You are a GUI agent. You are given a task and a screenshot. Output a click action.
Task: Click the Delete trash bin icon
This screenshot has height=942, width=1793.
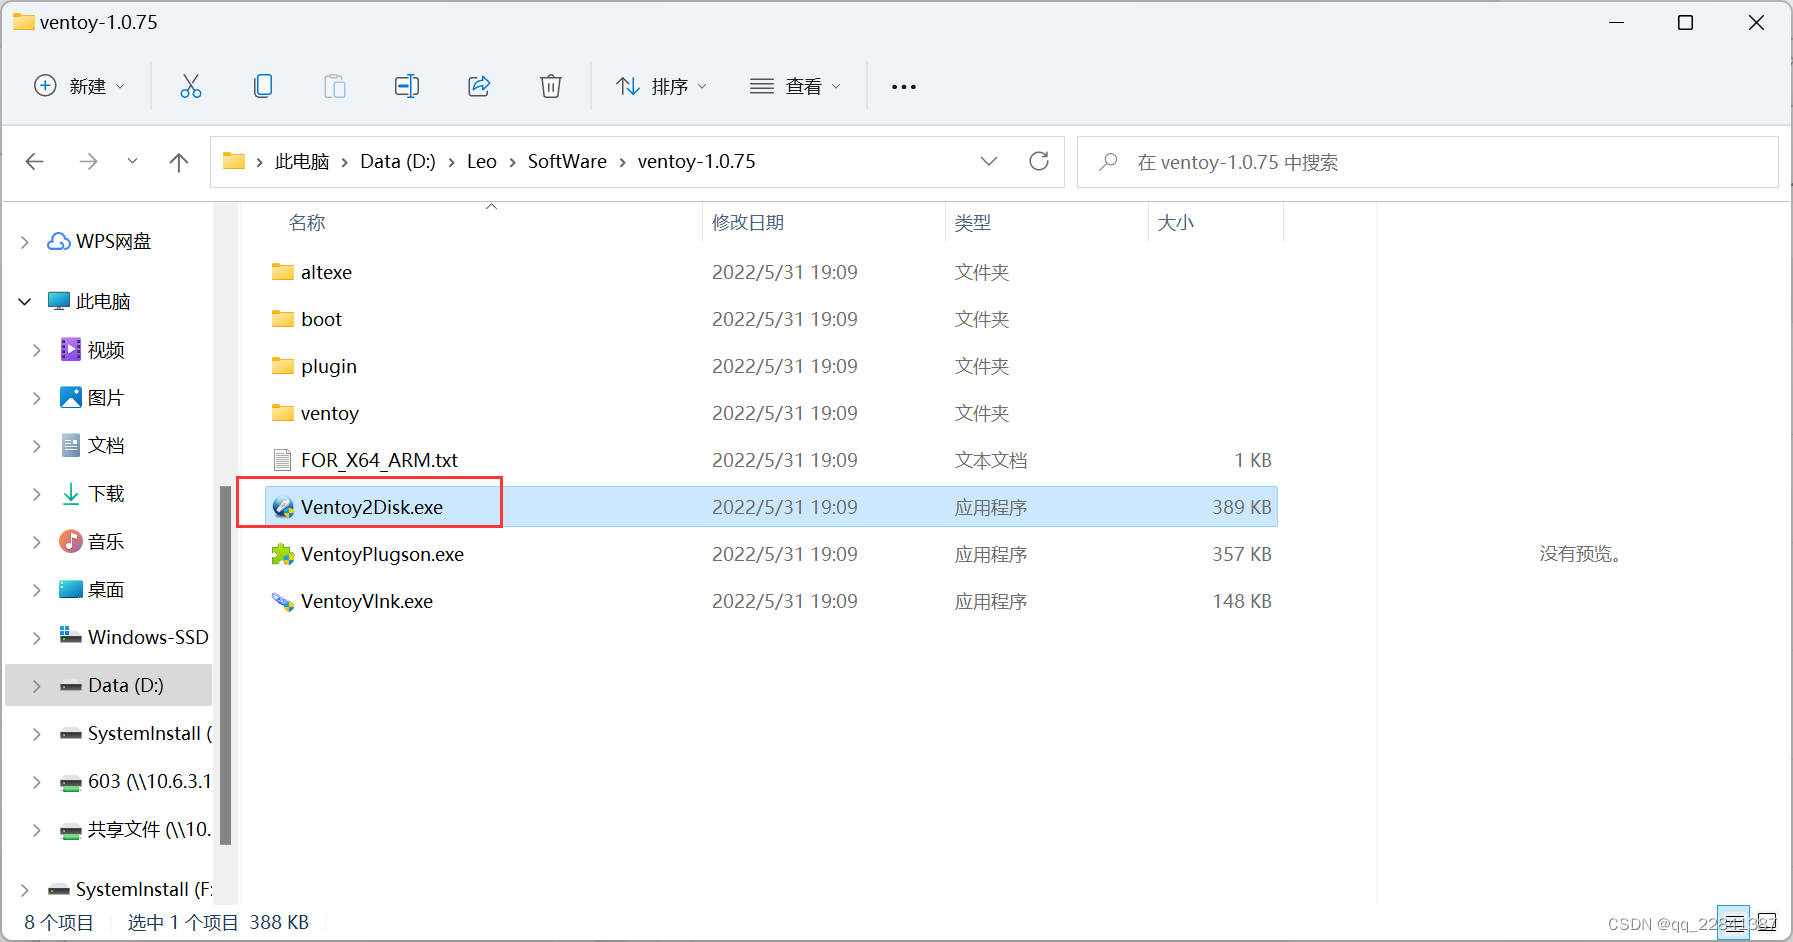pyautogui.click(x=551, y=86)
